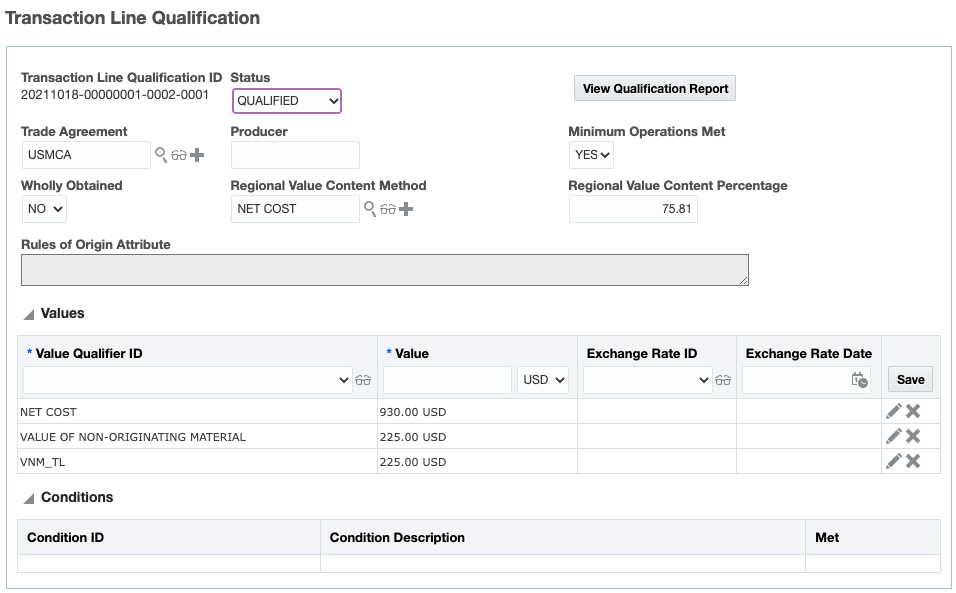The image size is (956, 593).
Task: Open the Wholly Obtained dropdown
Action: point(44,209)
